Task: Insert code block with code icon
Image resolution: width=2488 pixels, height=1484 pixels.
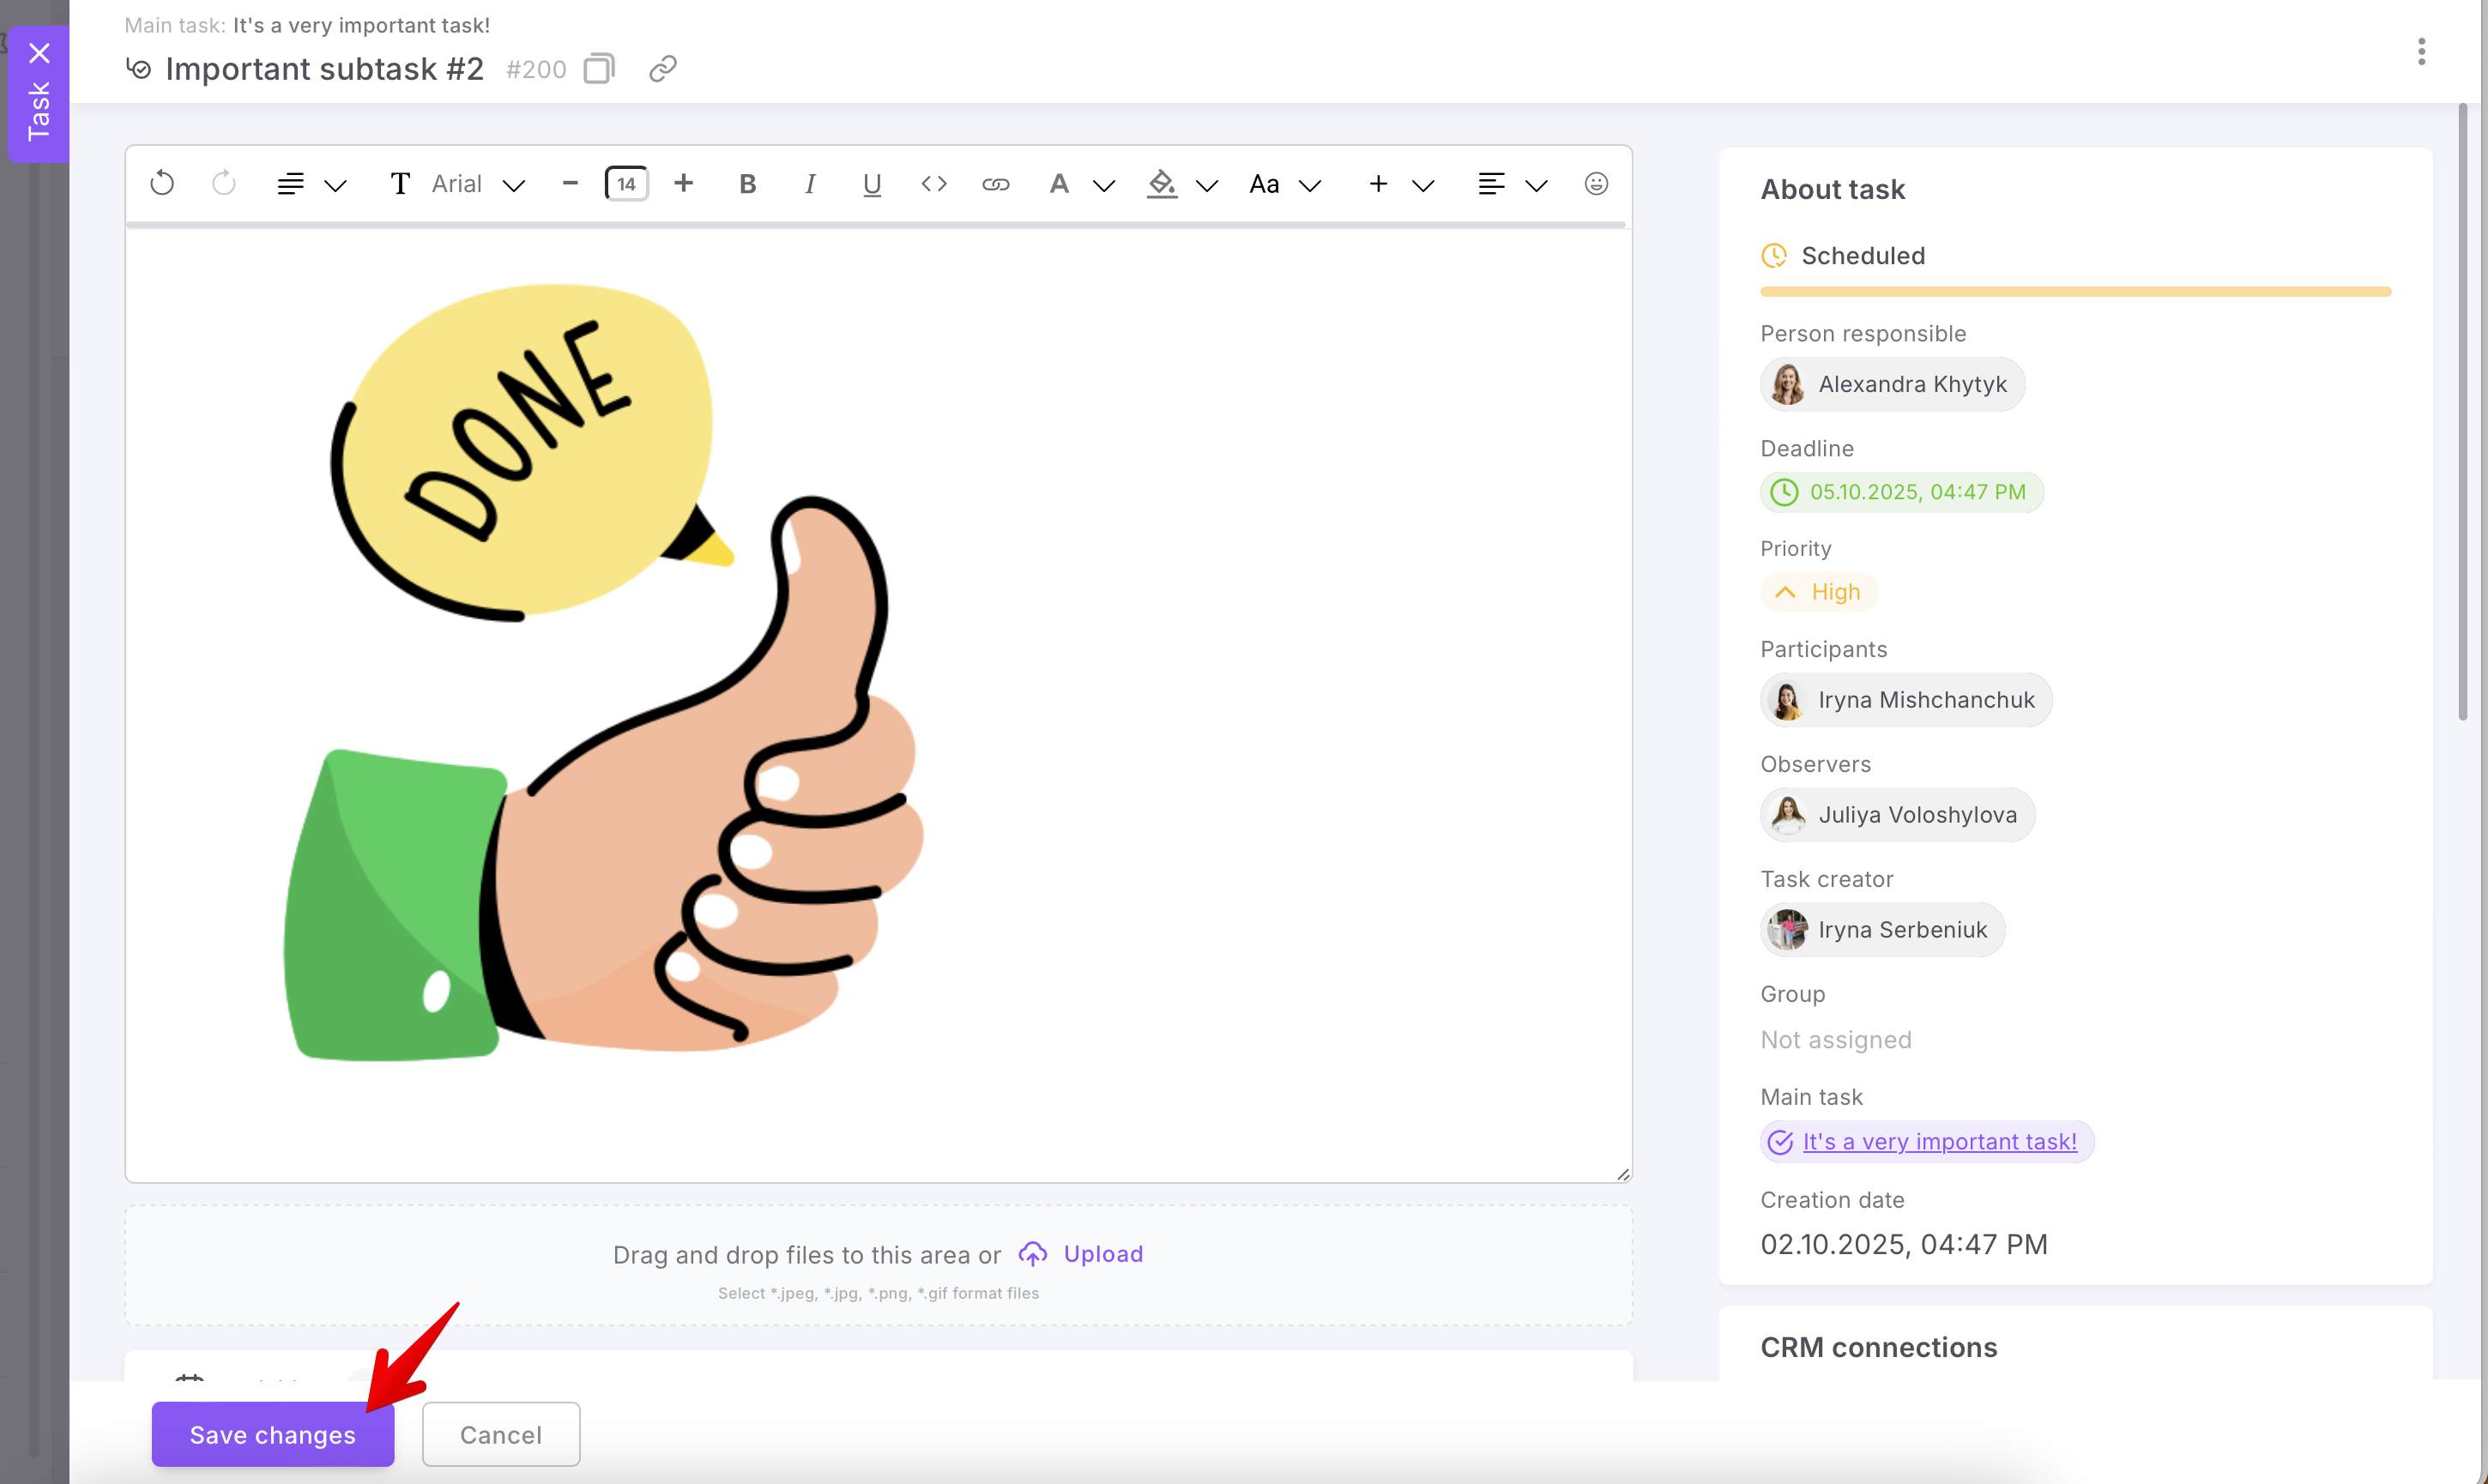Action: (934, 184)
